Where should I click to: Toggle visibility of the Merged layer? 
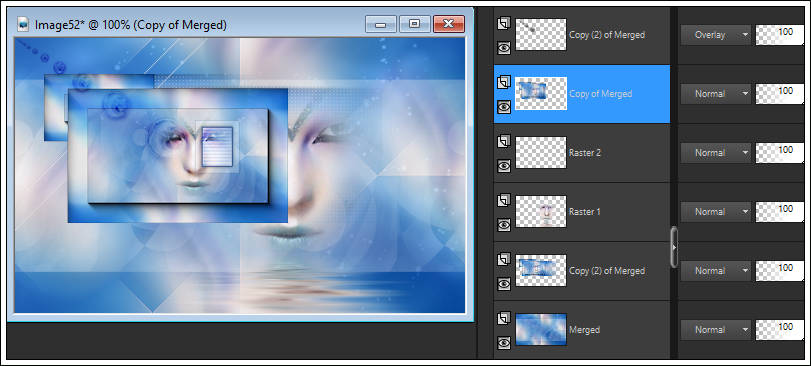point(504,342)
